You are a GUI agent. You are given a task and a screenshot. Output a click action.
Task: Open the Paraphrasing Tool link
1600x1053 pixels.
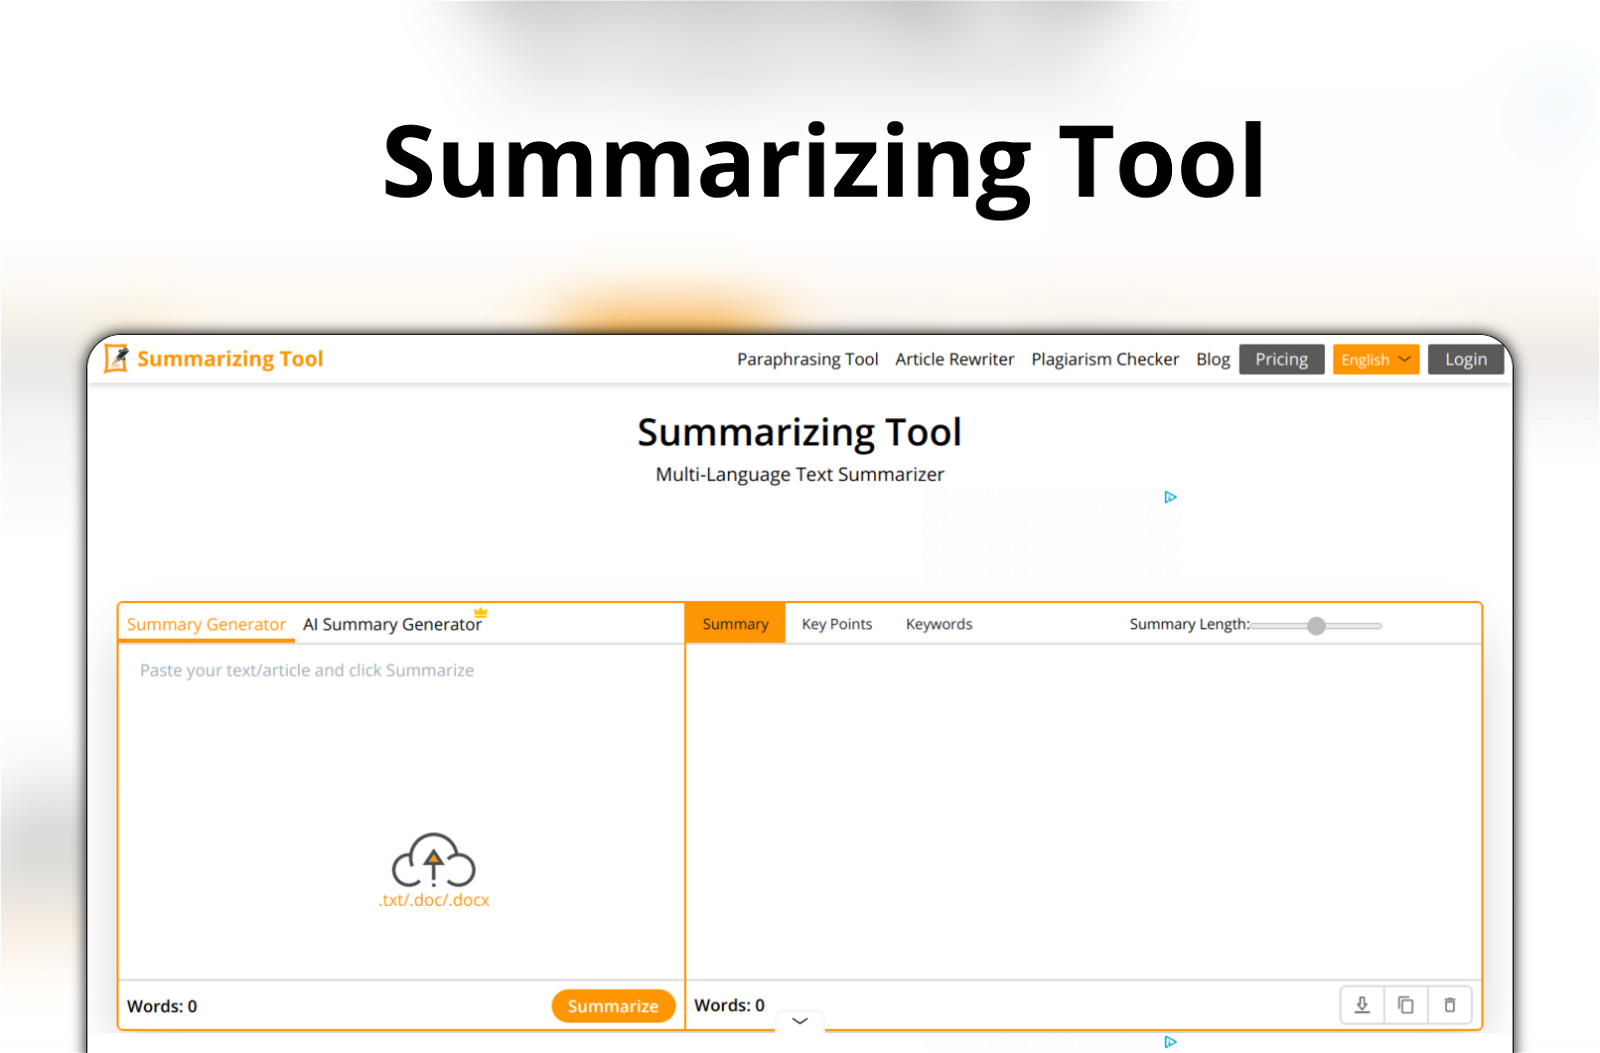click(808, 359)
